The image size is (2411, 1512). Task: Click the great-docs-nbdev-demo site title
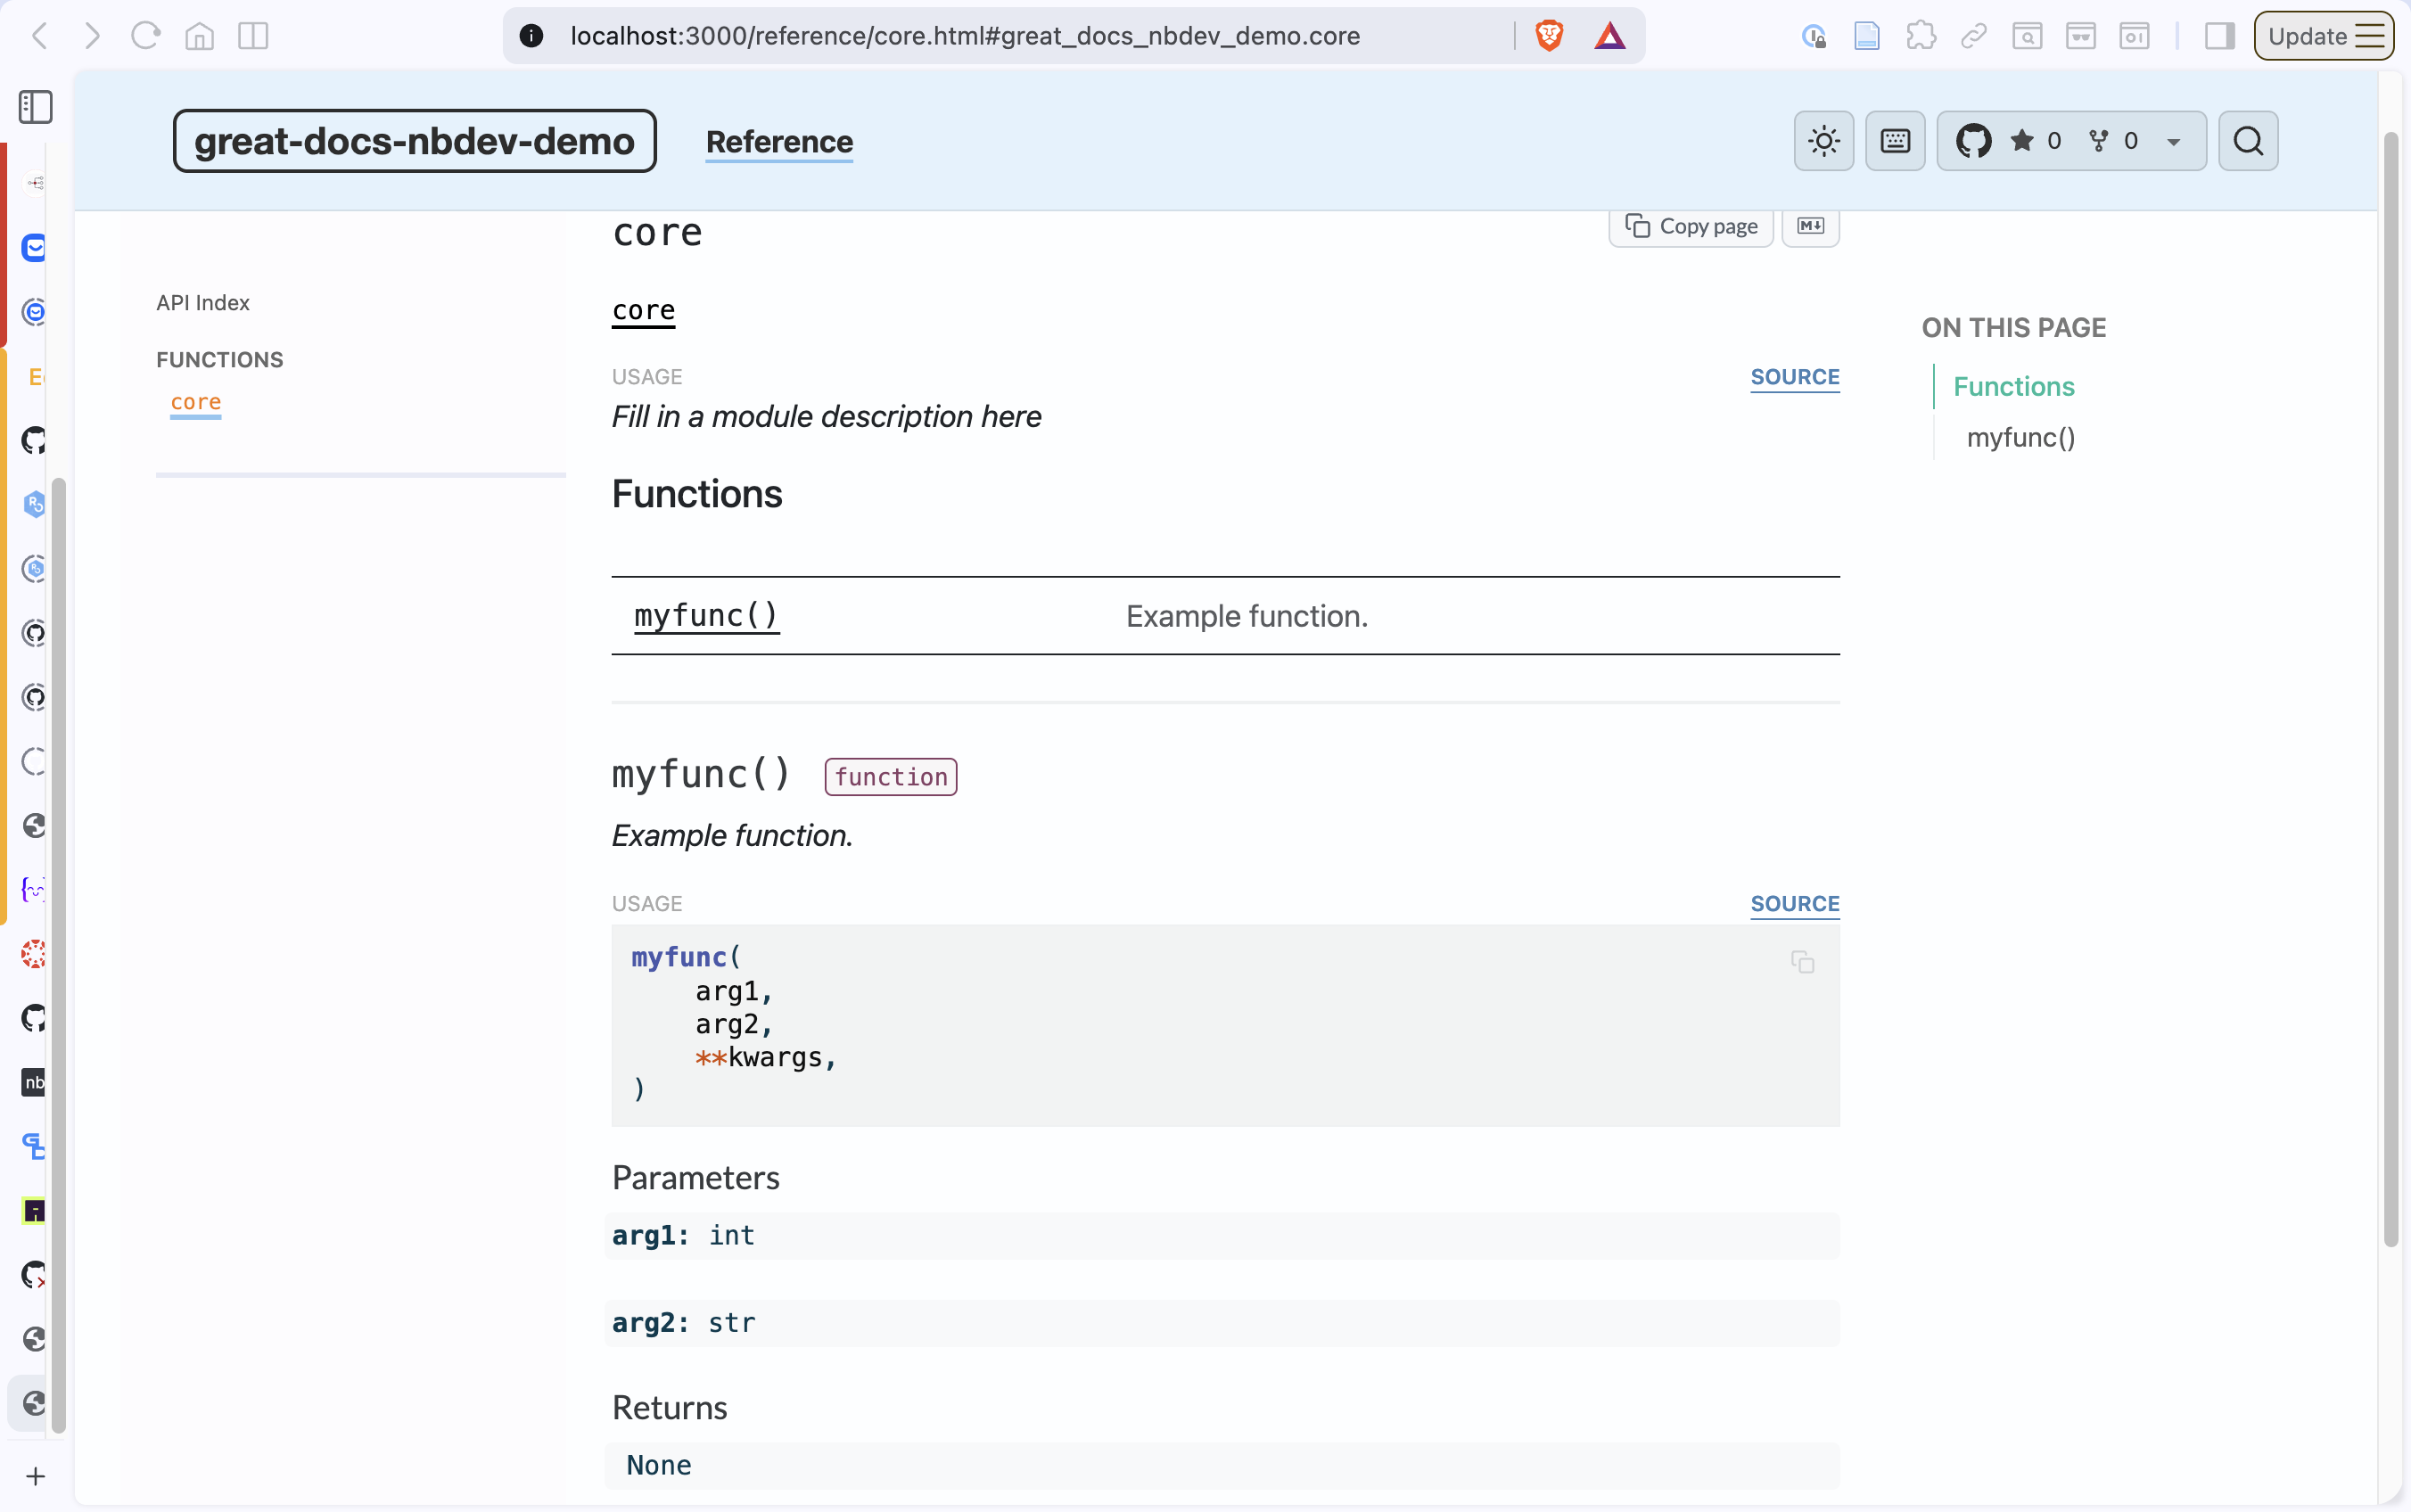click(x=414, y=141)
